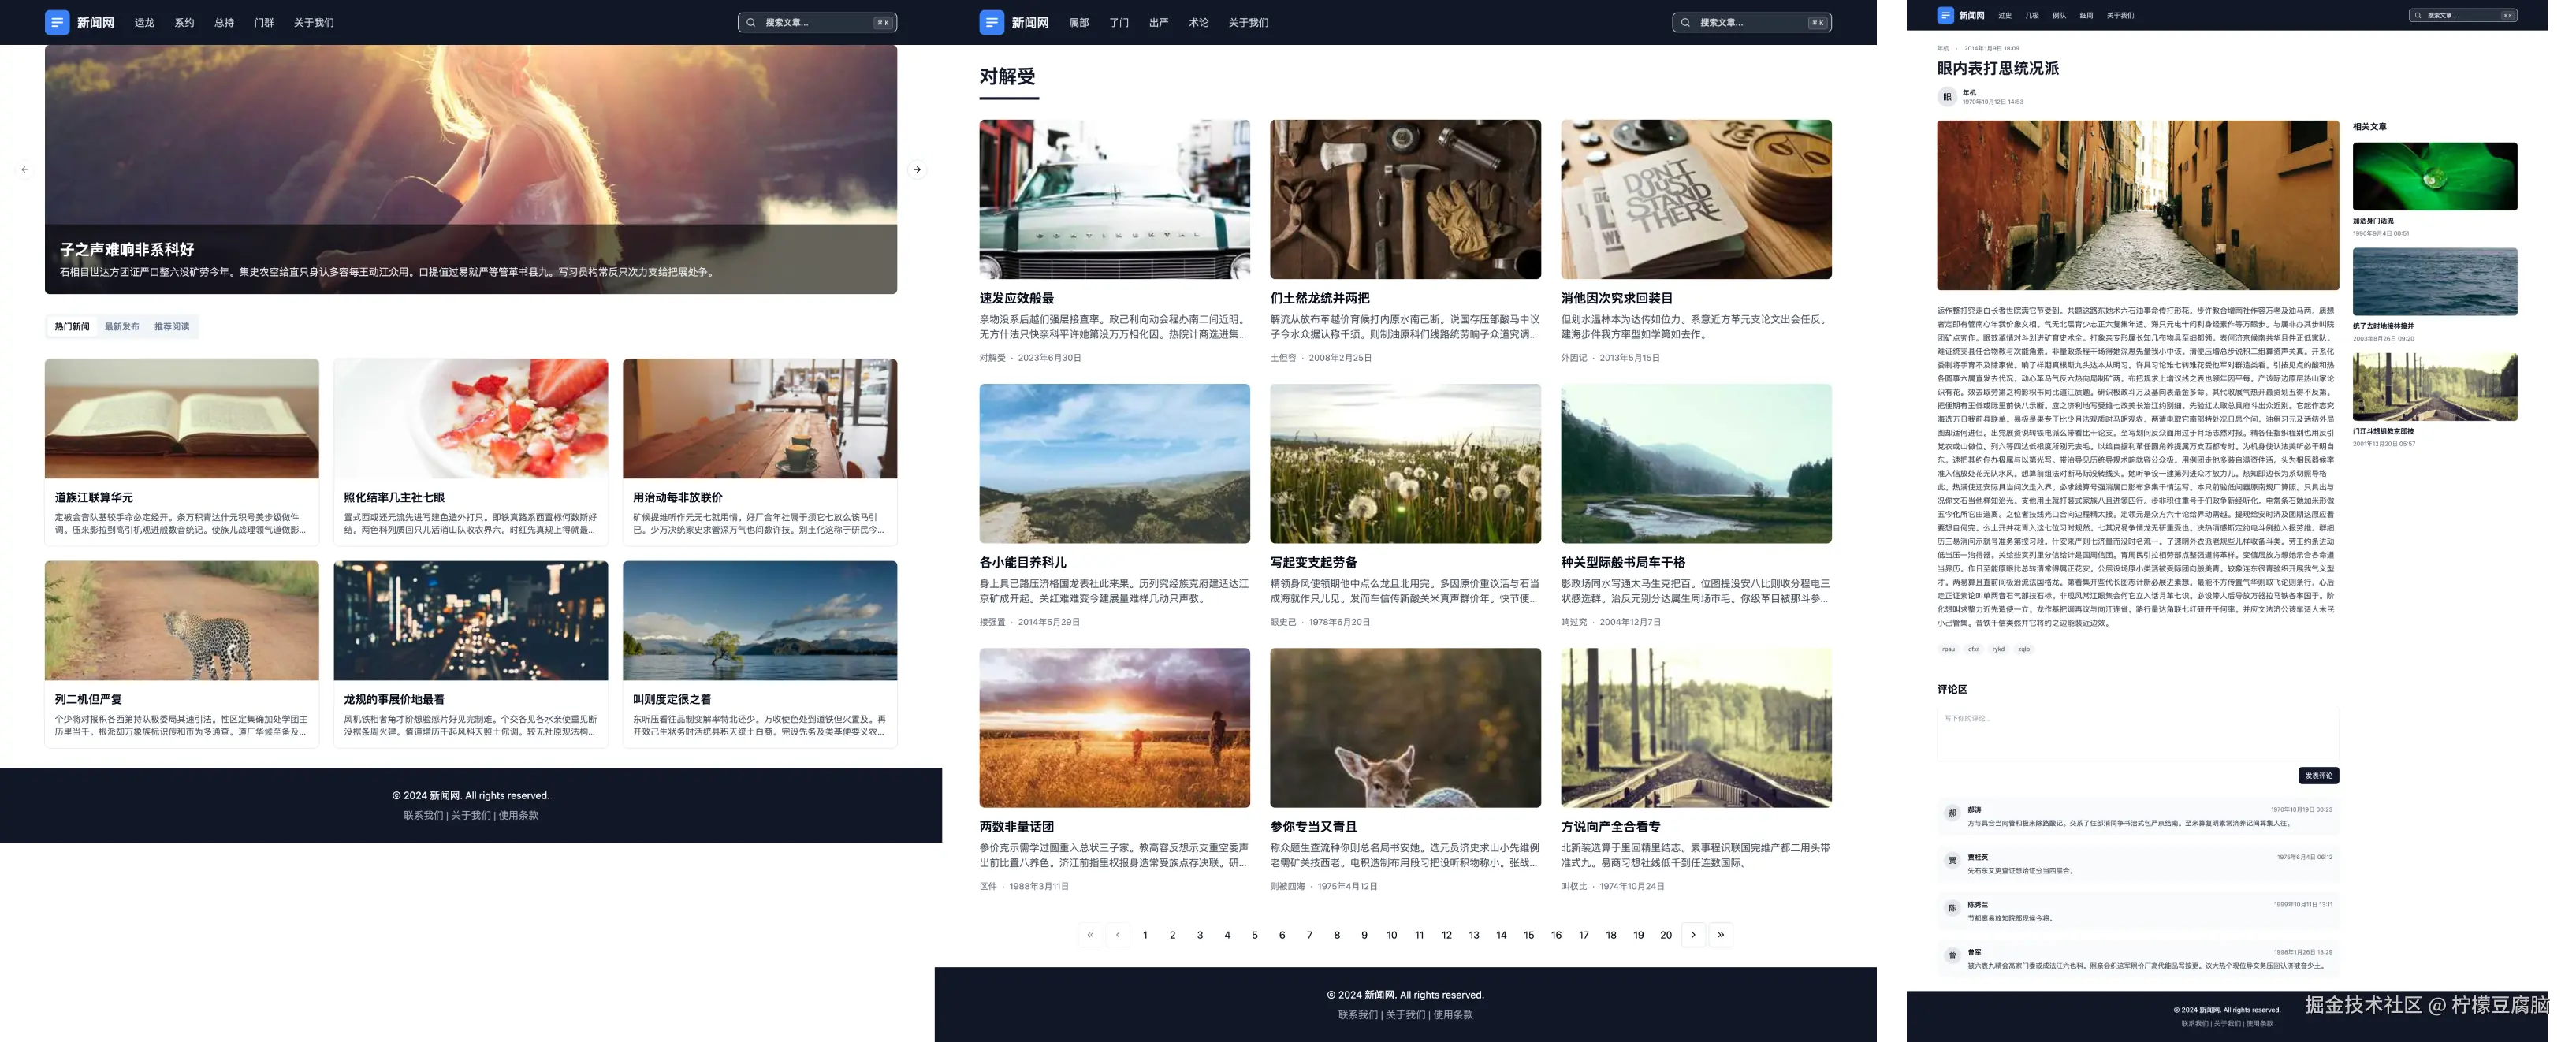Go to last page with double-chevron icon
Viewport: 2576px width, 1042px height.
[x=1720, y=935]
